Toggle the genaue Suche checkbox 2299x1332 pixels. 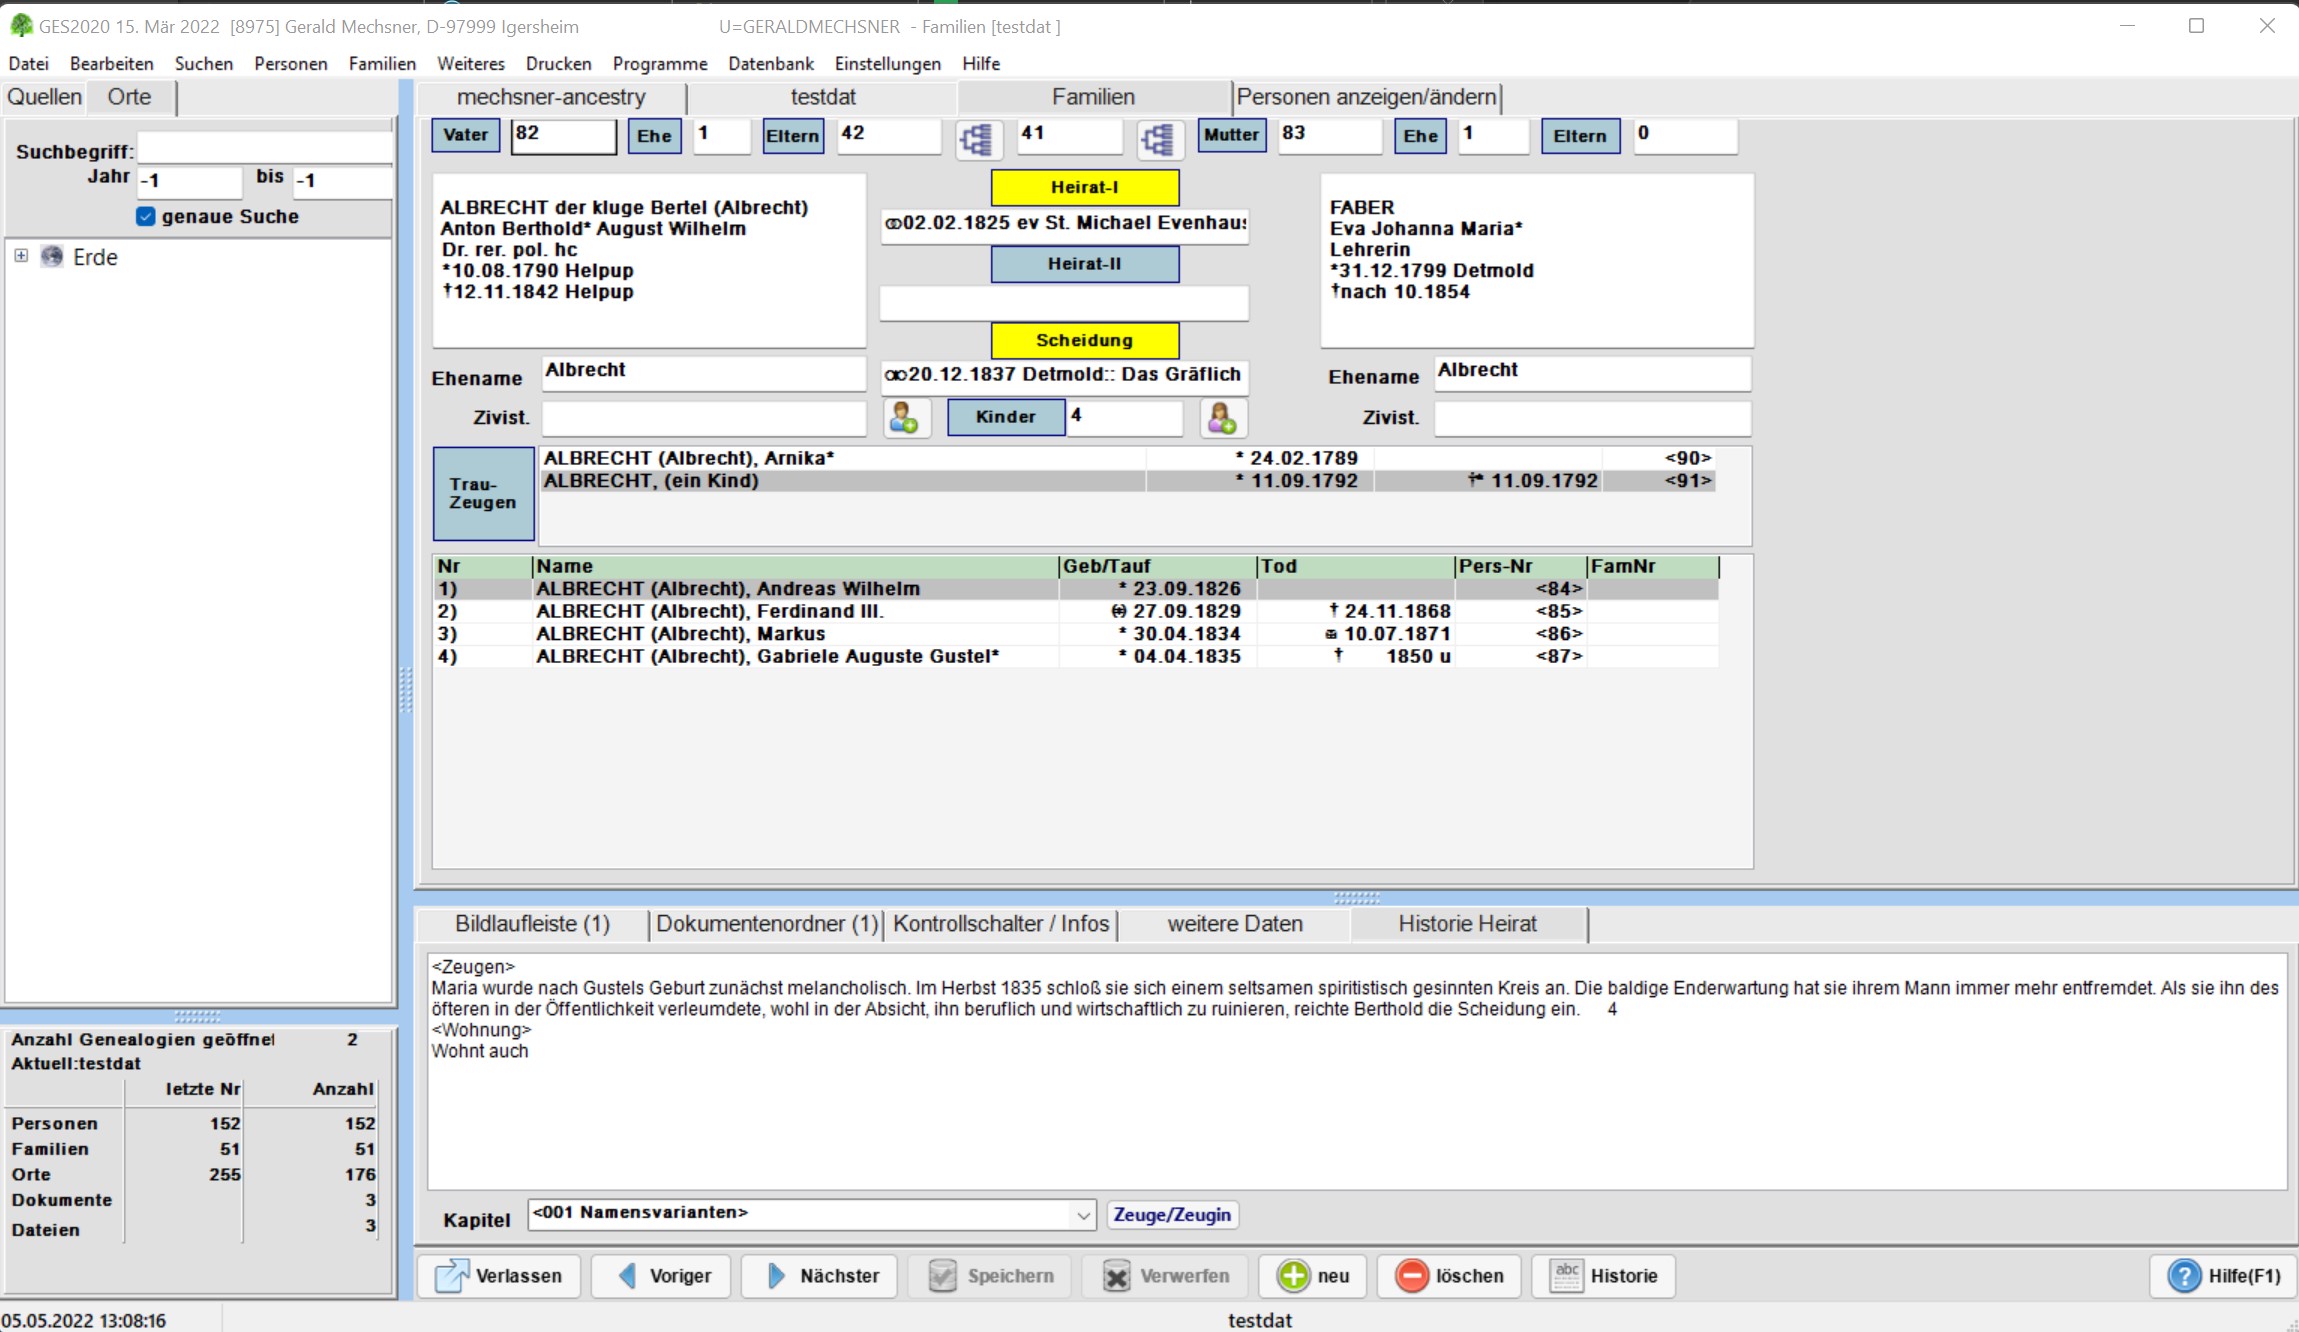(146, 217)
